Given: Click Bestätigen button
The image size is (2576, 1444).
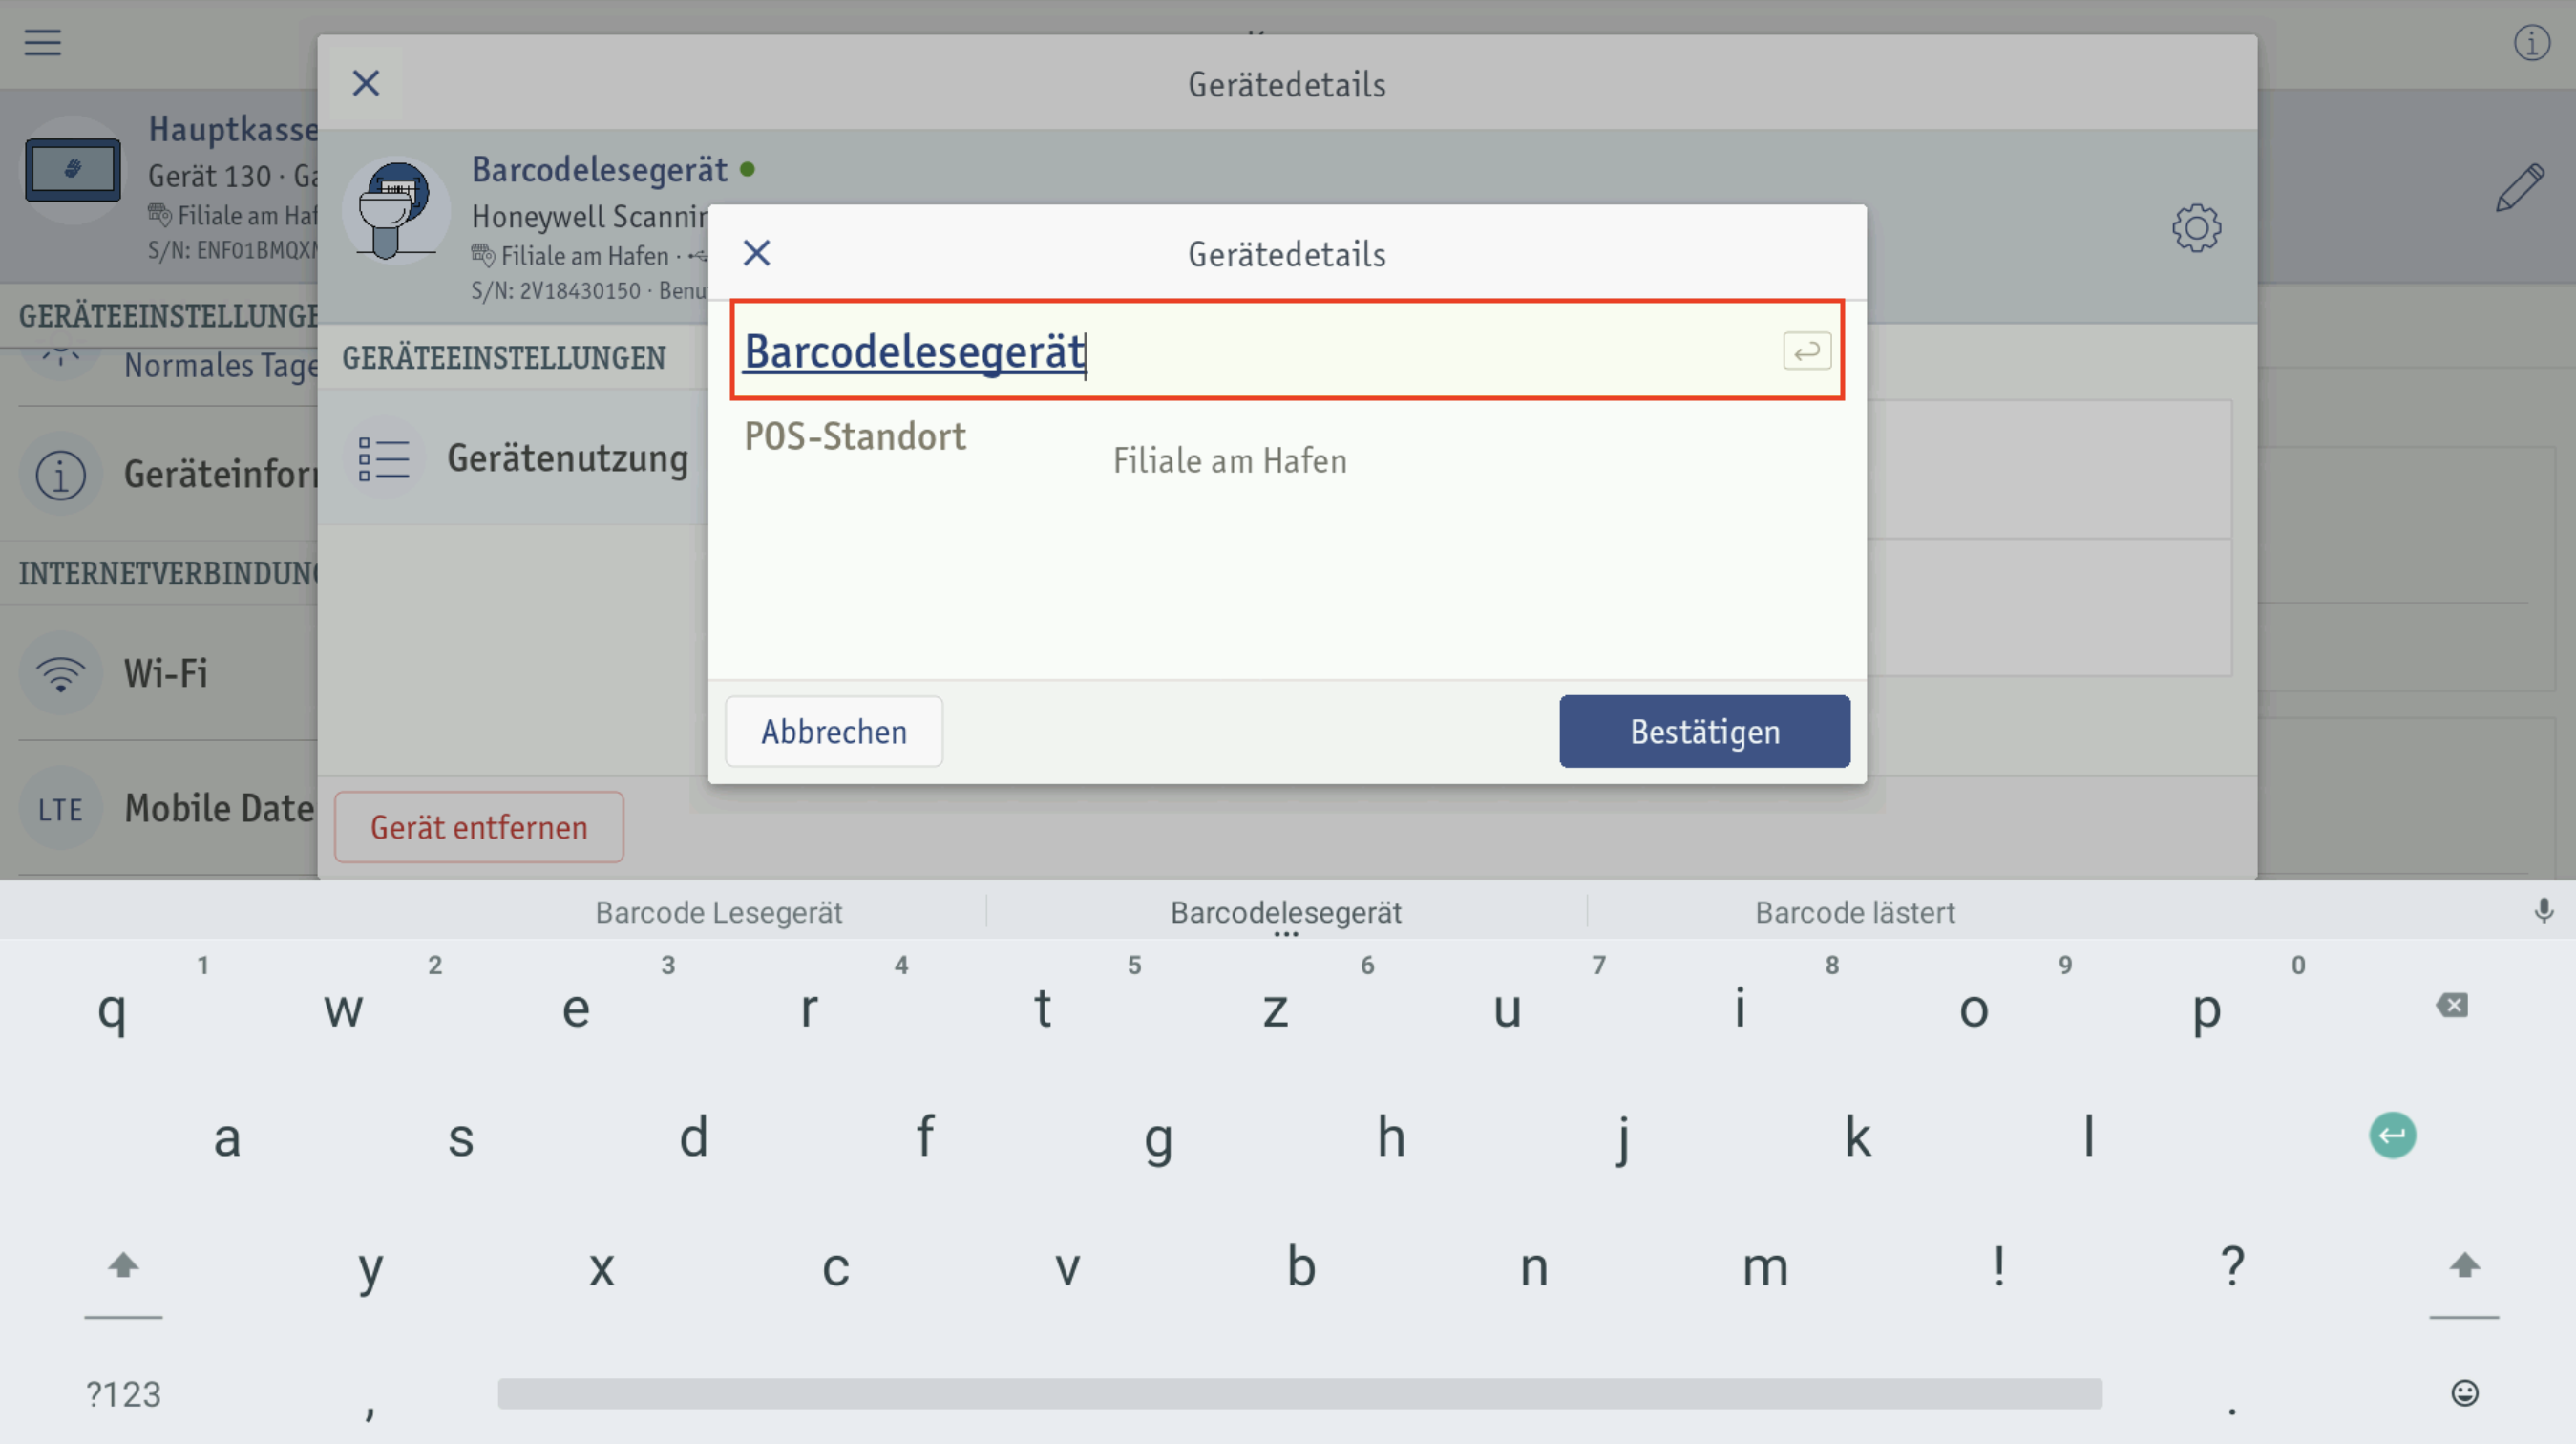Looking at the screenshot, I should click(1704, 731).
